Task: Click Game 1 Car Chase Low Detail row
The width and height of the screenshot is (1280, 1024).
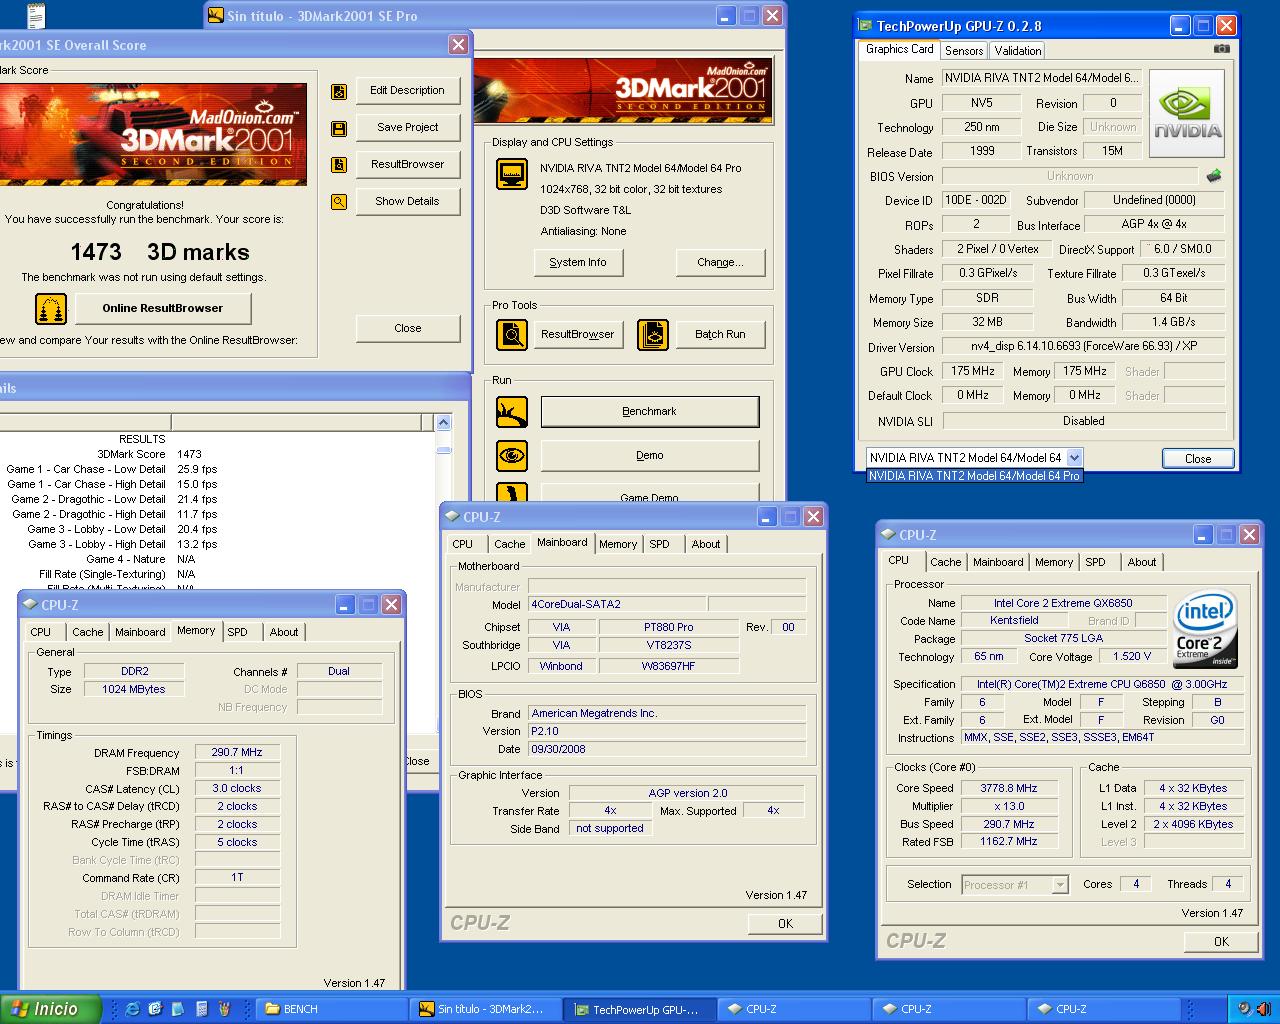Action: [112, 469]
